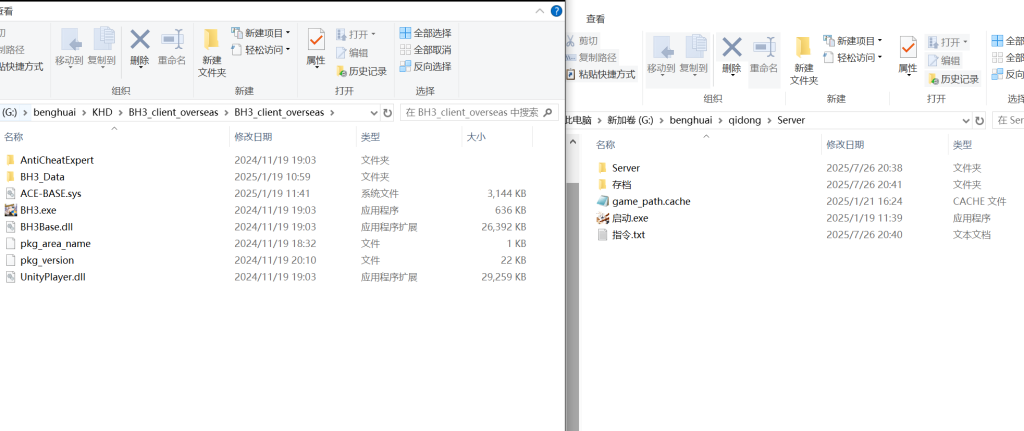Open 属性 in left window ribbon

click(x=316, y=46)
